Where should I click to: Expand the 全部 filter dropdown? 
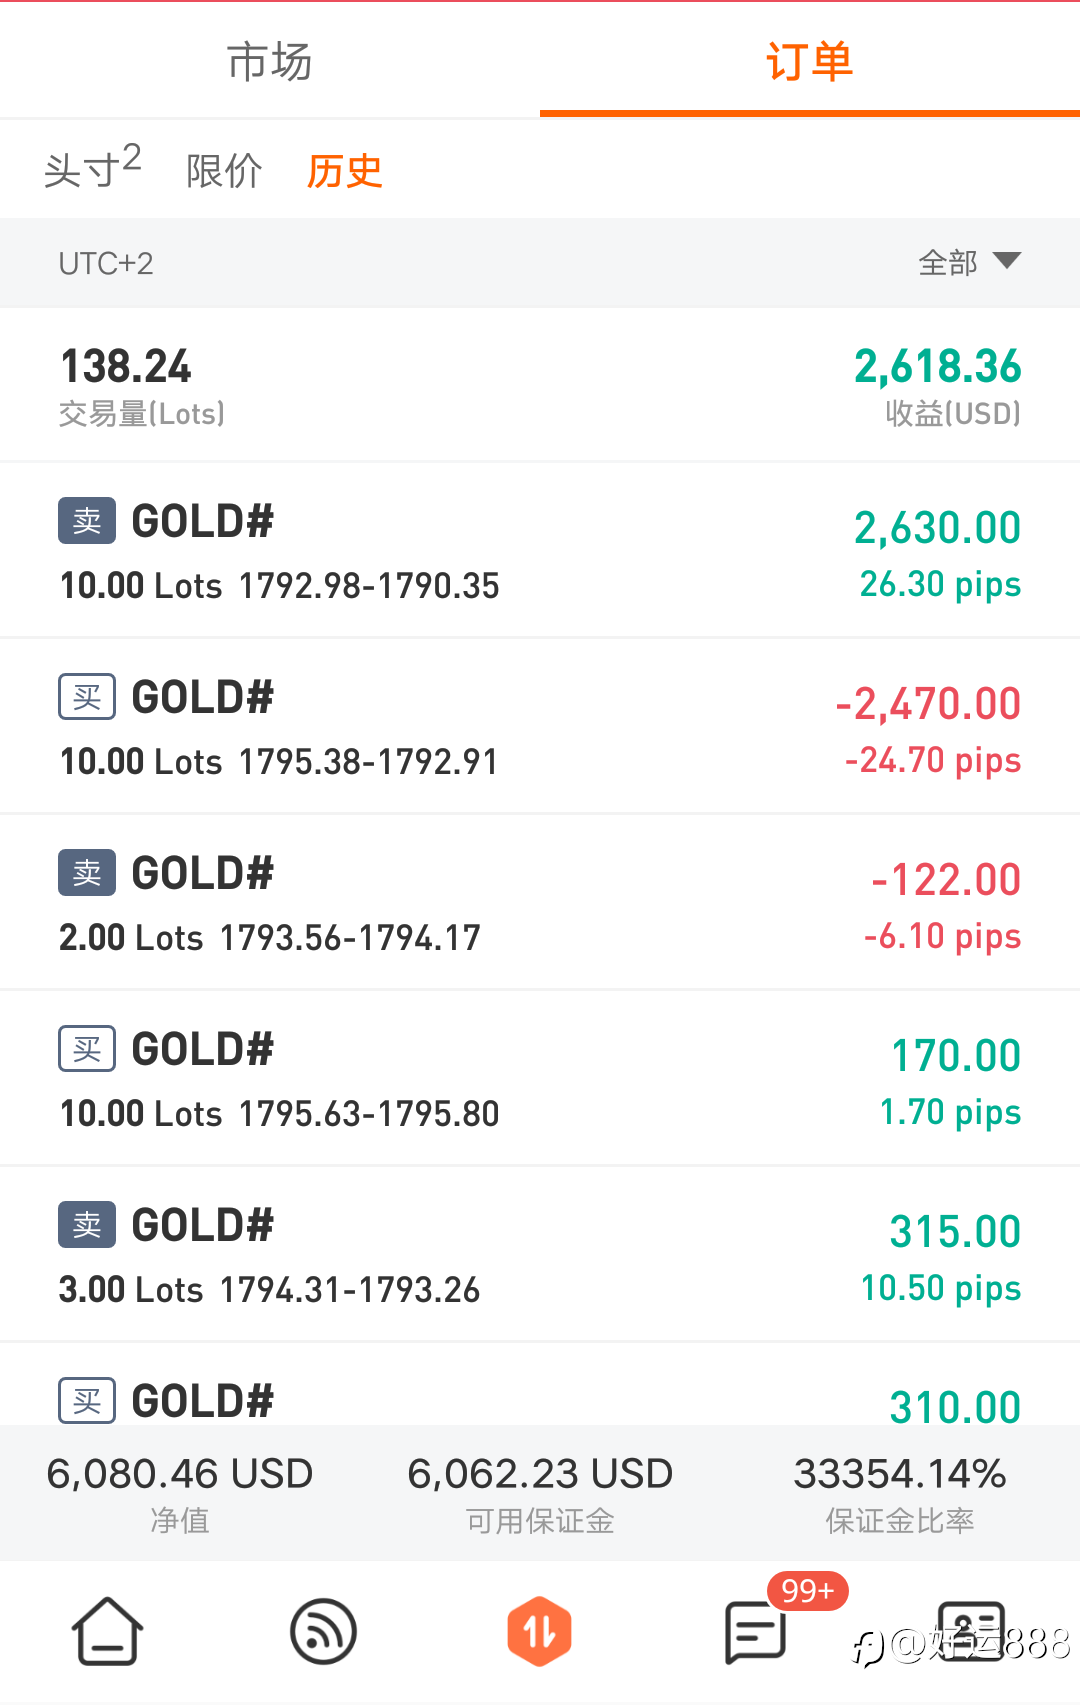click(x=969, y=262)
